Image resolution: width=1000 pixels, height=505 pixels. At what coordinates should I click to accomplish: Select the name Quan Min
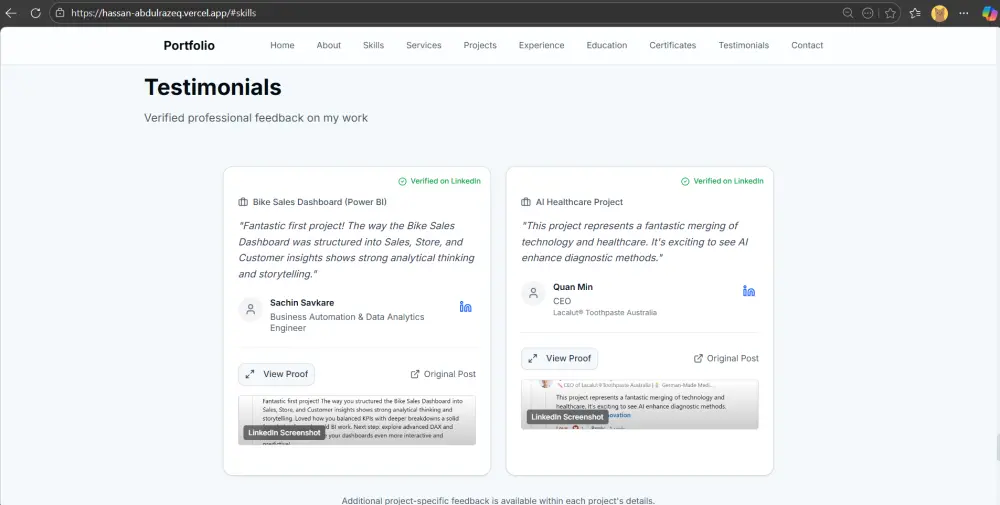click(x=573, y=287)
